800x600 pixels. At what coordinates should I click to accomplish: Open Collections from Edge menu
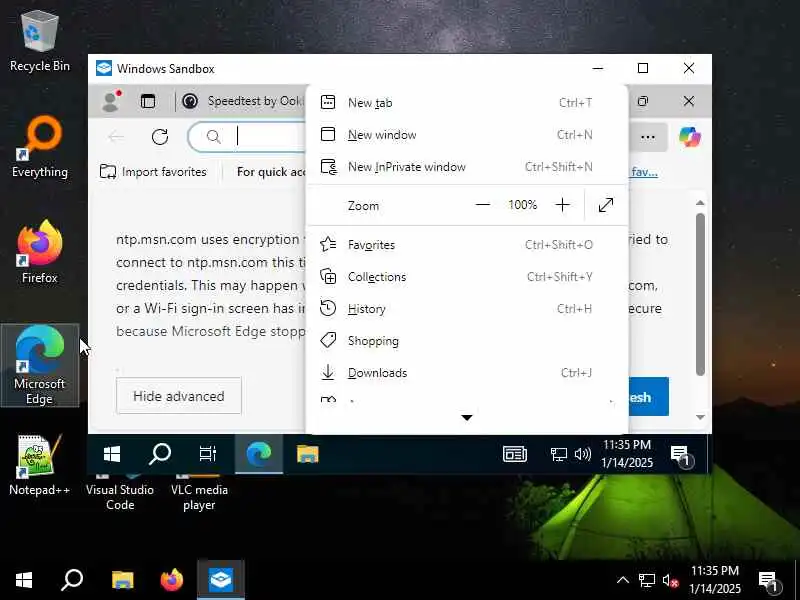(466, 277)
